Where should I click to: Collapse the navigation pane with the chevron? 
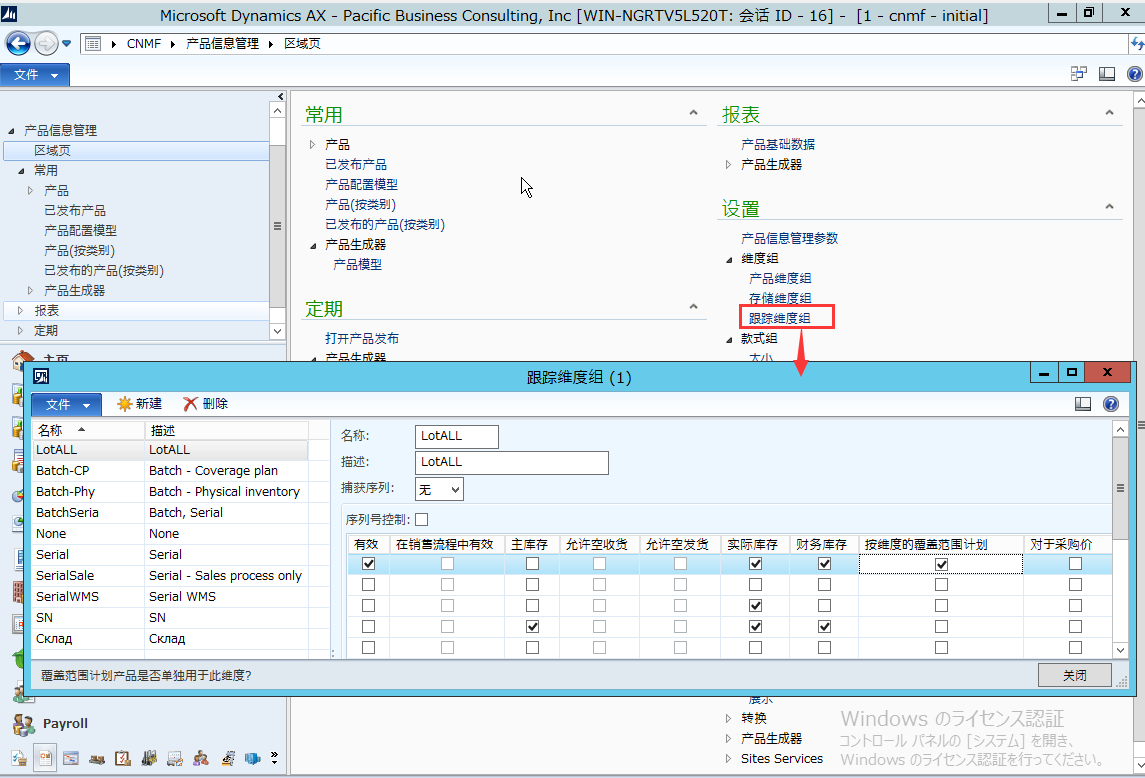point(280,96)
